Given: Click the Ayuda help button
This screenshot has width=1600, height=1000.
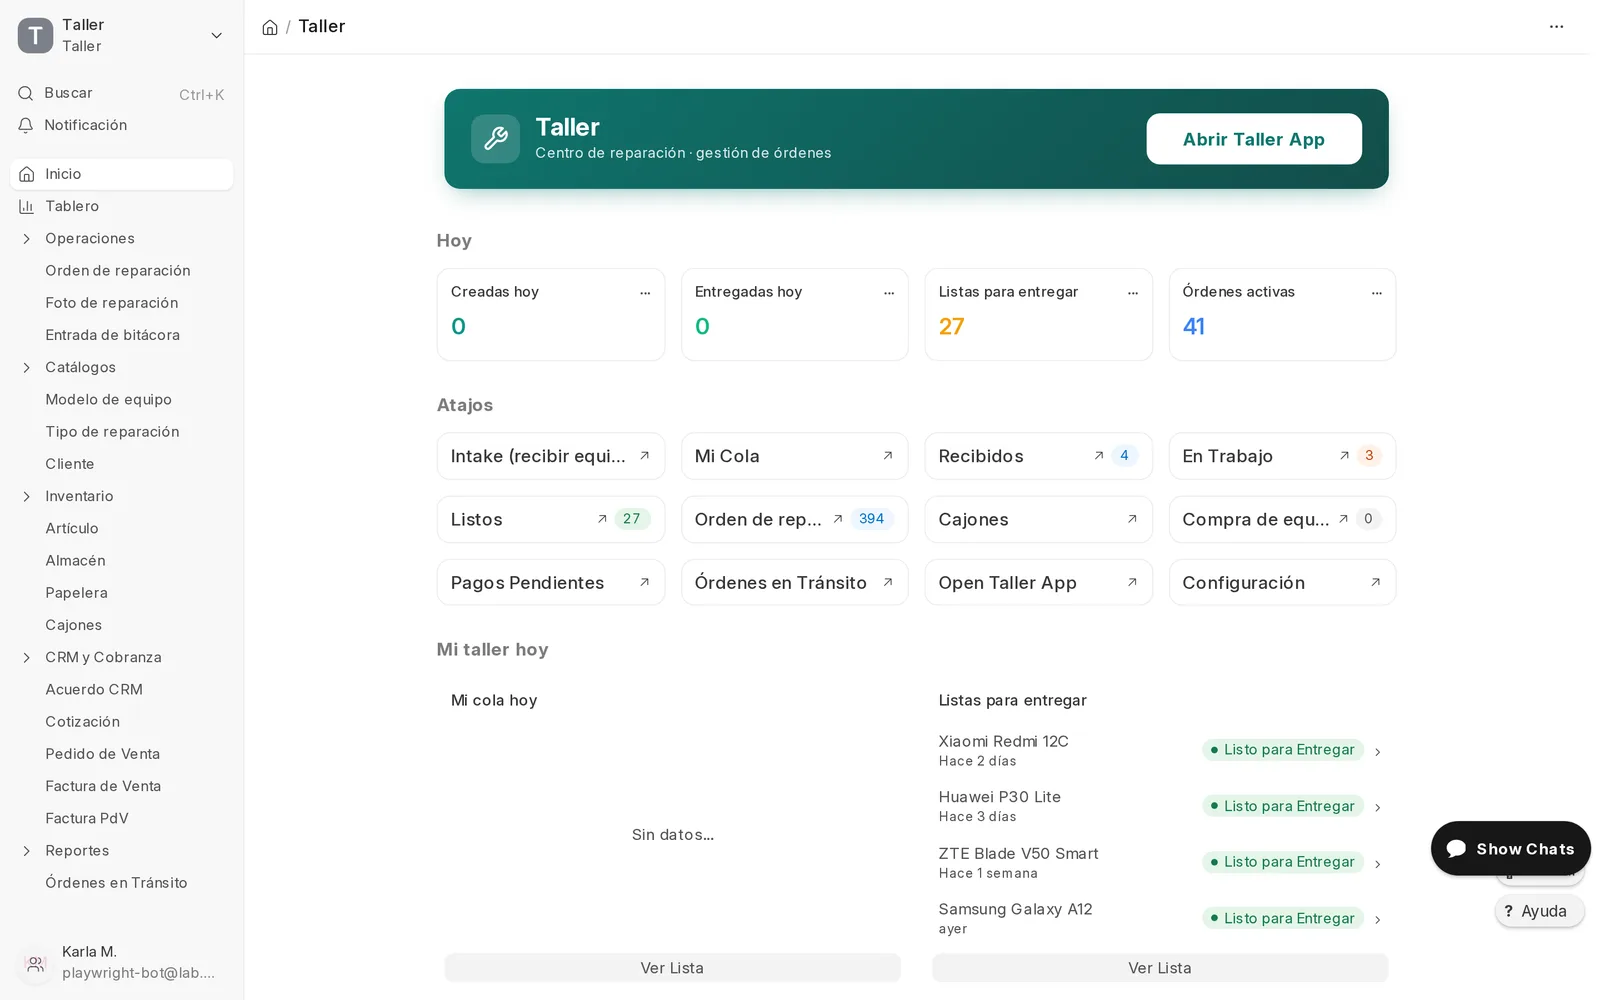Looking at the screenshot, I should (x=1540, y=911).
